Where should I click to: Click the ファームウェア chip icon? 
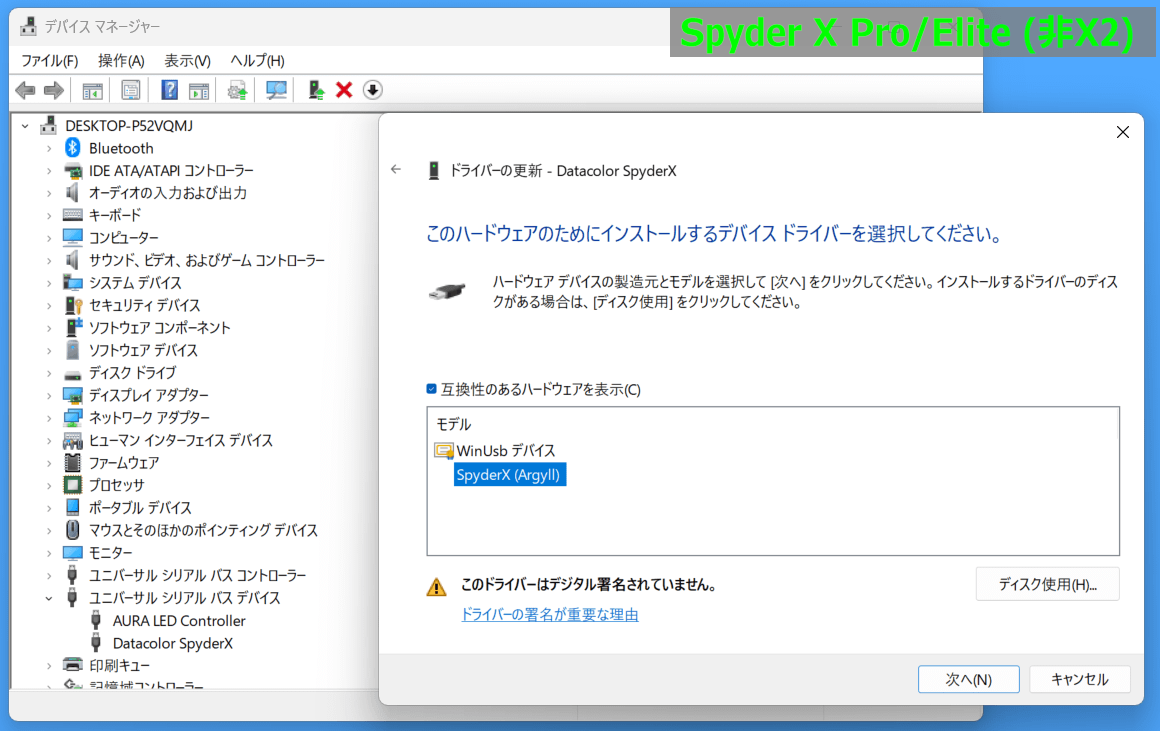(72, 463)
